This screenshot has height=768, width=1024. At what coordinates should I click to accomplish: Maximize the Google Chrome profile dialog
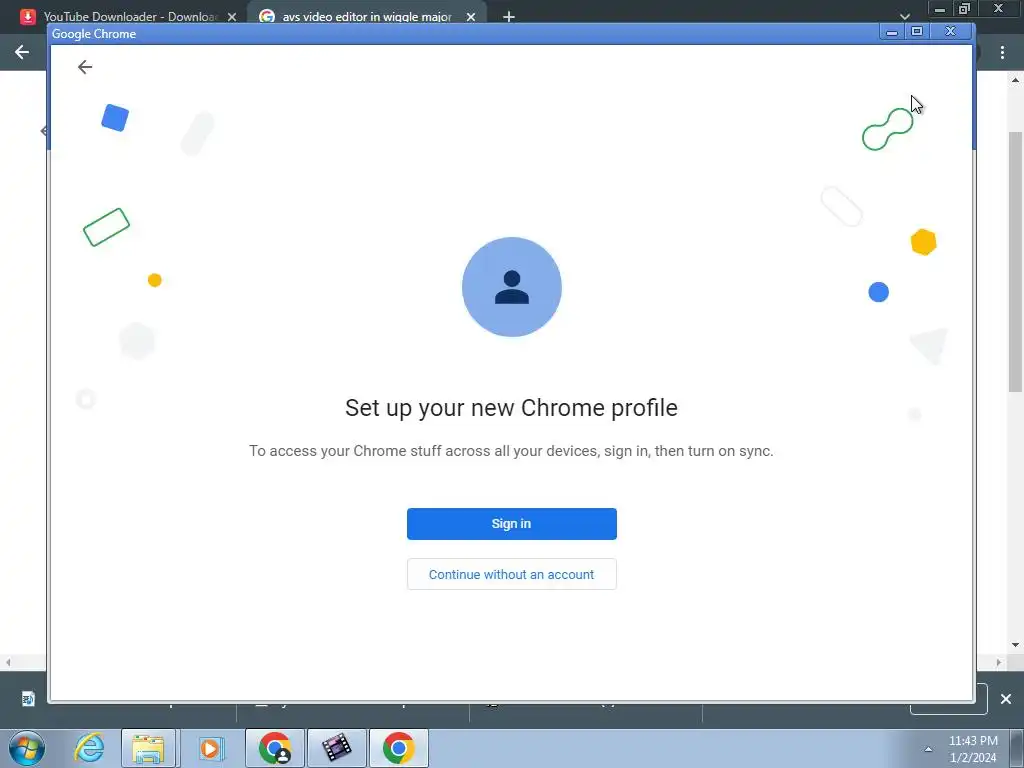[x=917, y=31]
